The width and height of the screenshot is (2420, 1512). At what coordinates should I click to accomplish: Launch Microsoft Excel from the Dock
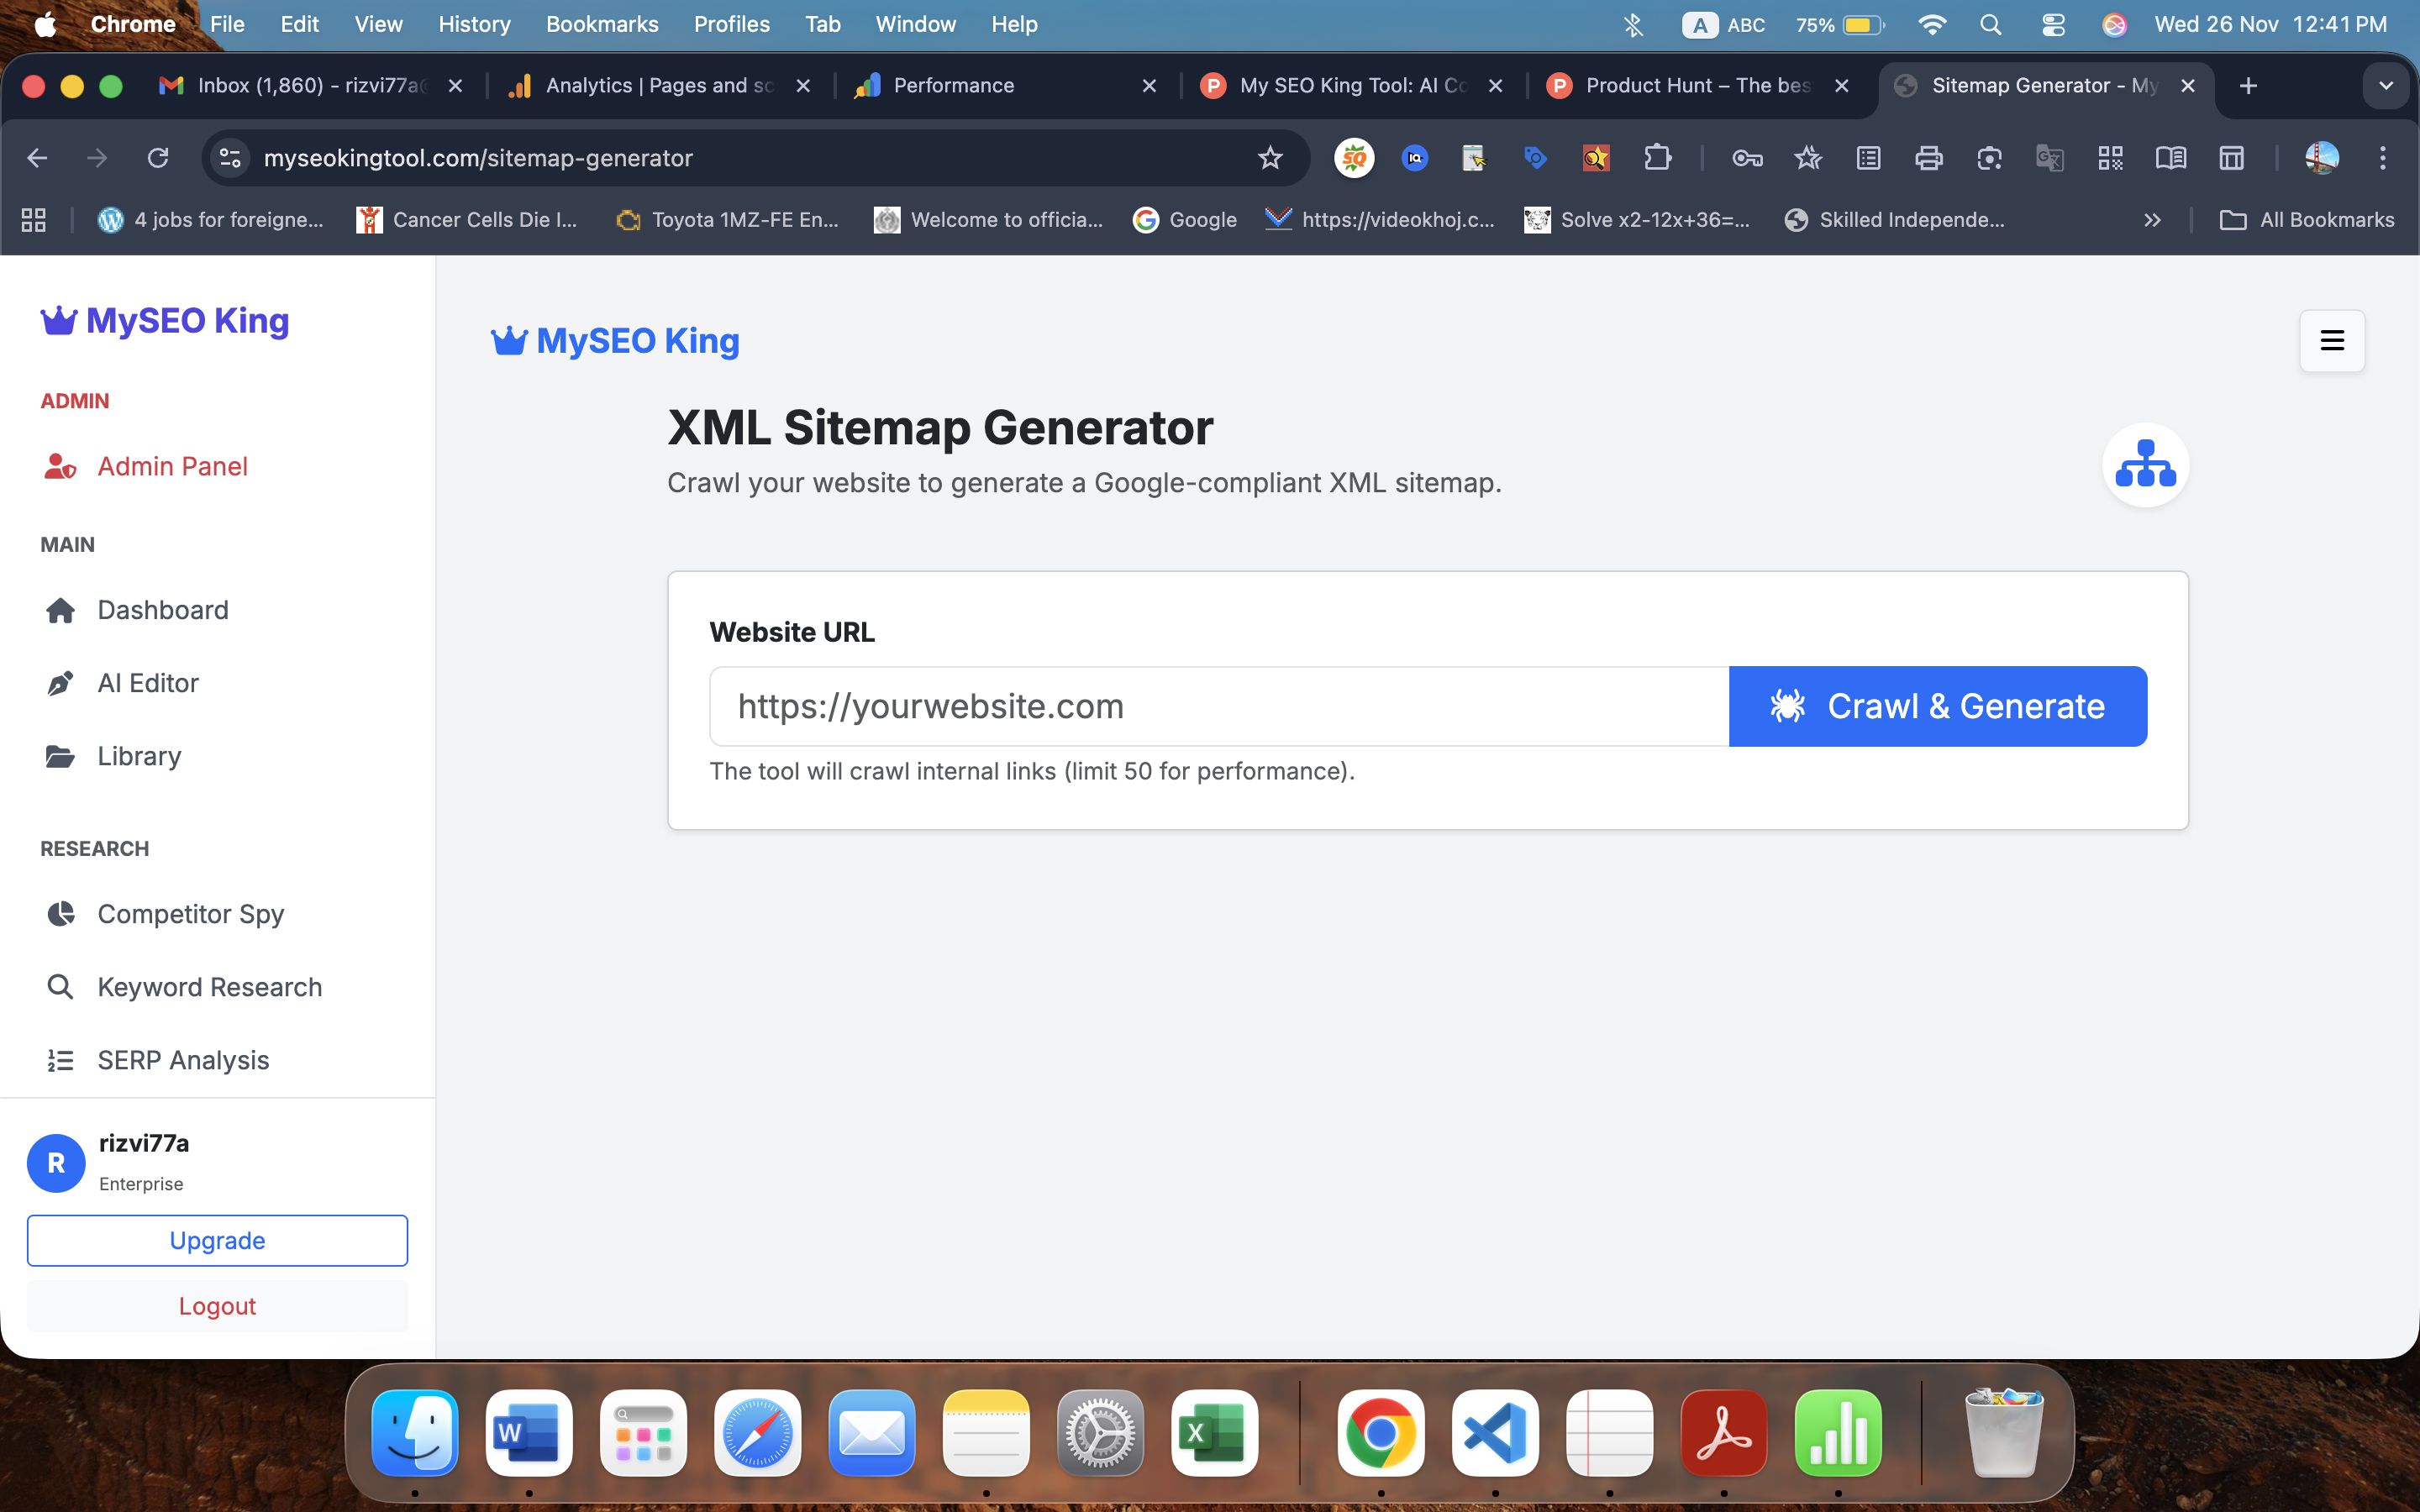[x=1213, y=1433]
